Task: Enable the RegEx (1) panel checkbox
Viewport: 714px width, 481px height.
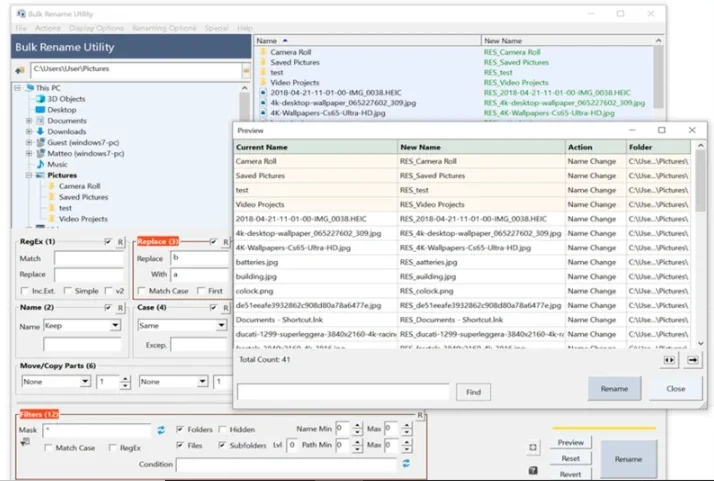Action: pyautogui.click(x=108, y=242)
